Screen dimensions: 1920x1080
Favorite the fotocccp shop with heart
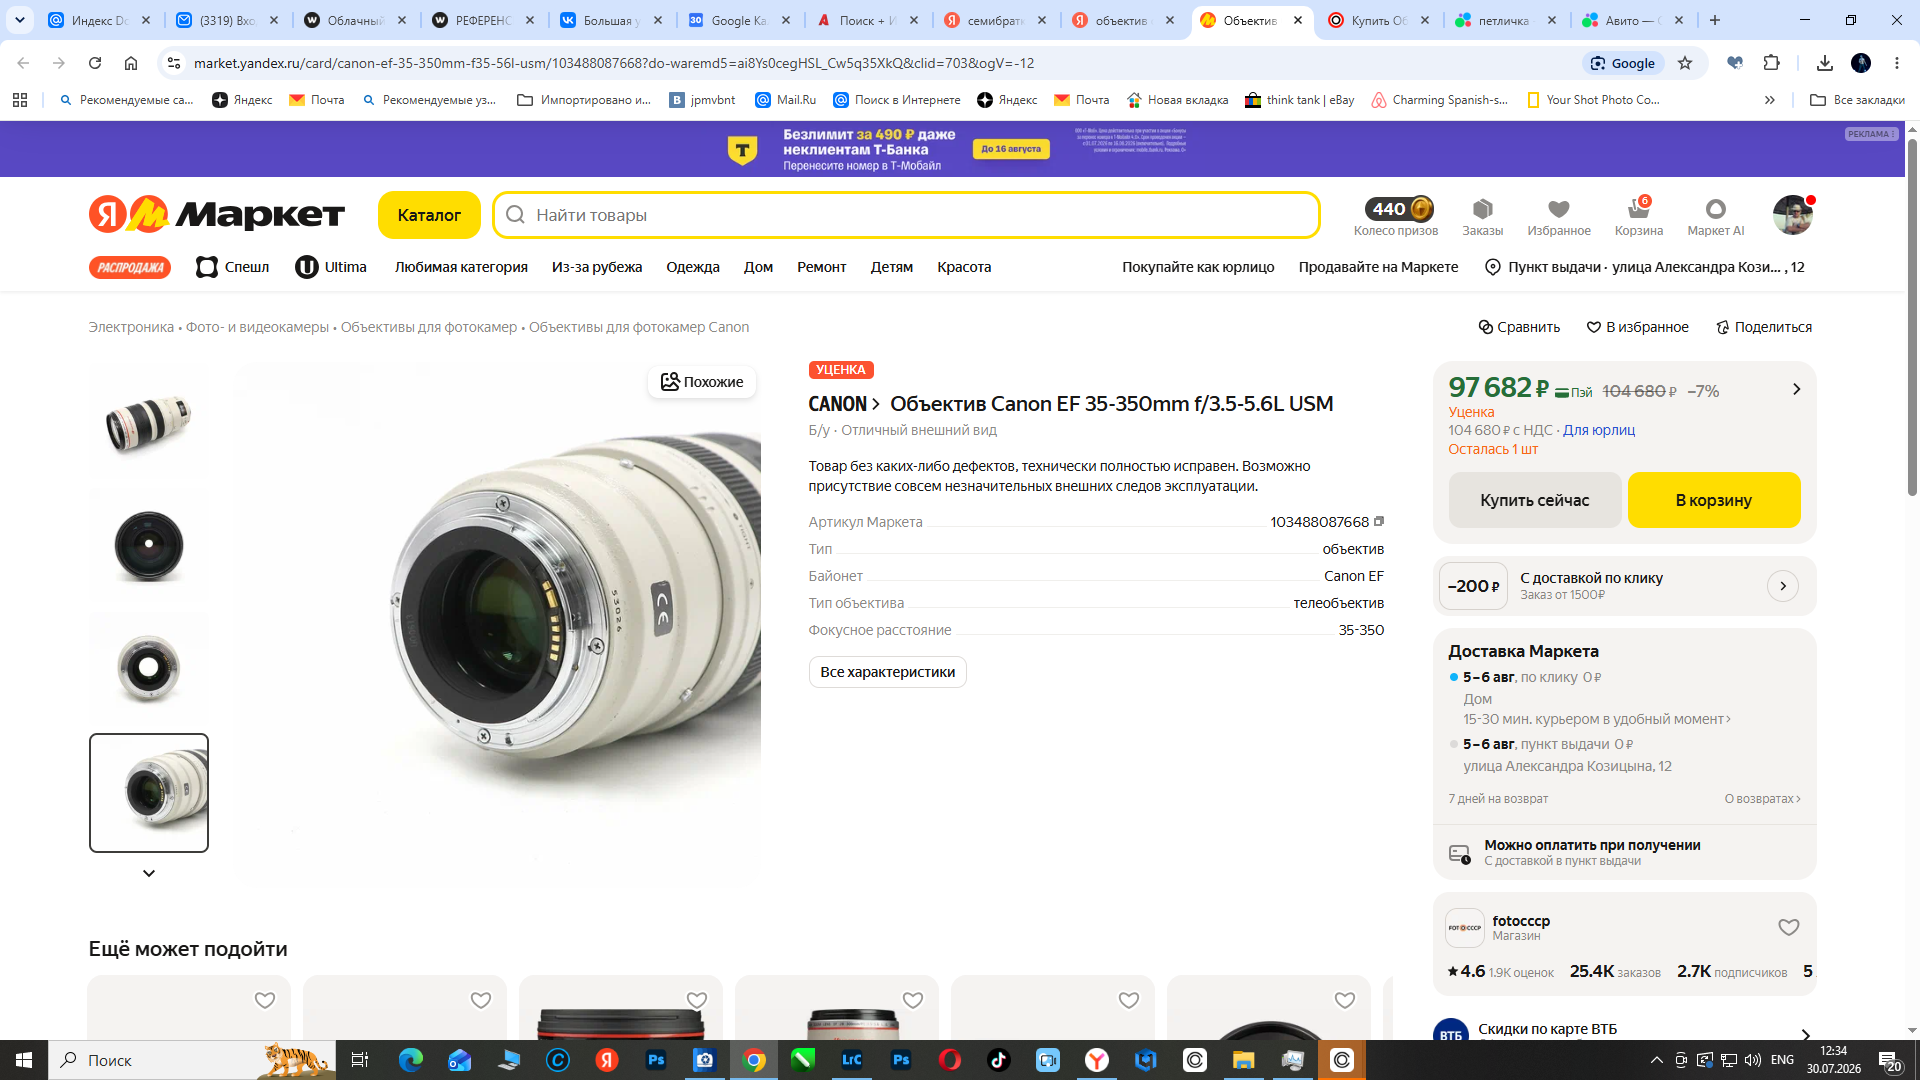[1789, 927]
